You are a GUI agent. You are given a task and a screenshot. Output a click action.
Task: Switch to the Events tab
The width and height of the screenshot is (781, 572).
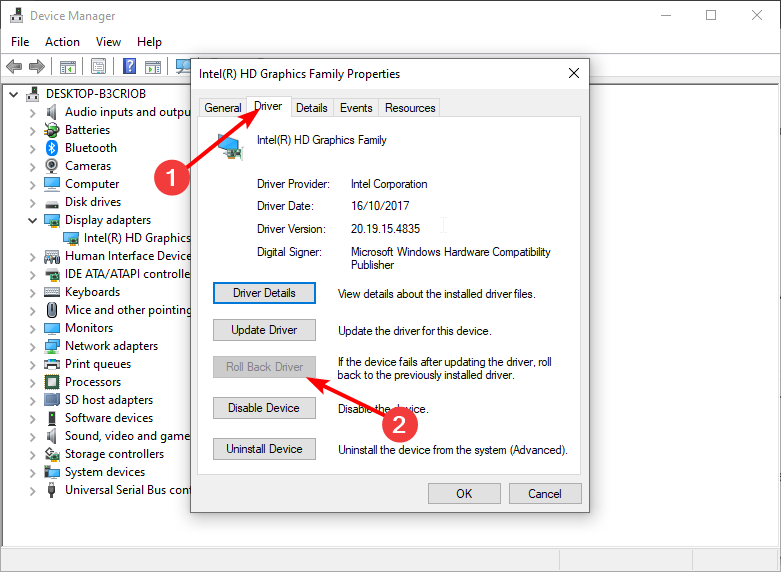point(356,108)
